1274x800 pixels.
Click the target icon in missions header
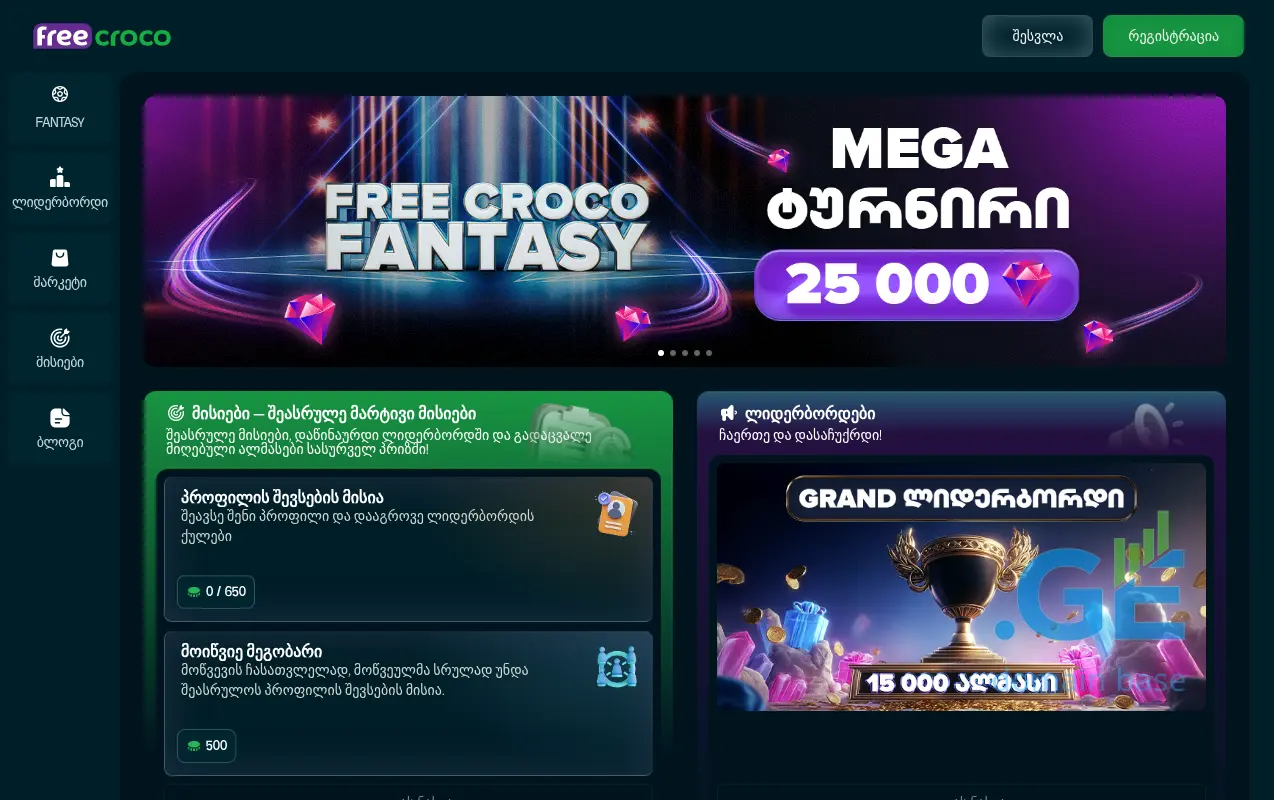click(x=176, y=413)
